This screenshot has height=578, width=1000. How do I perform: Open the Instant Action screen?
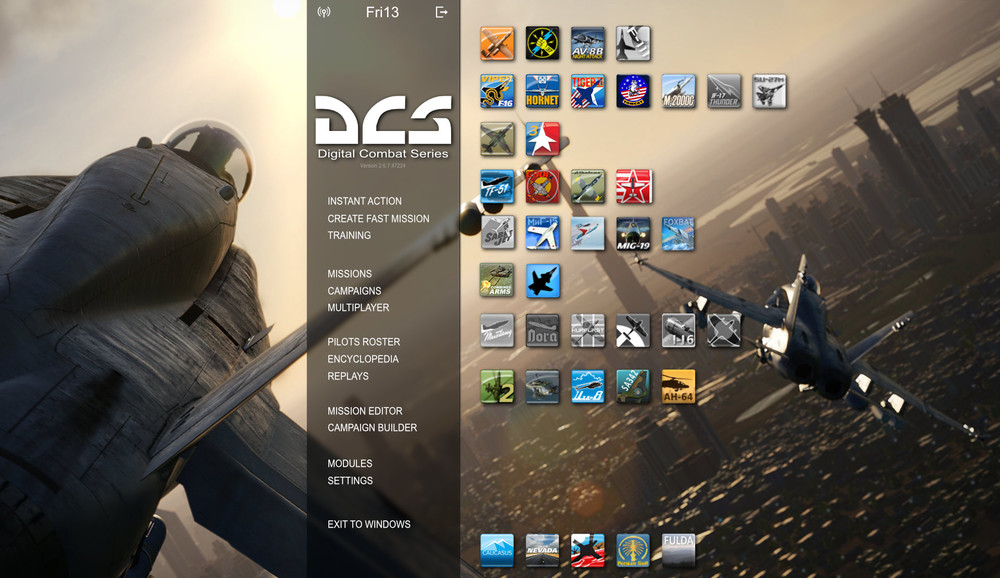click(364, 200)
